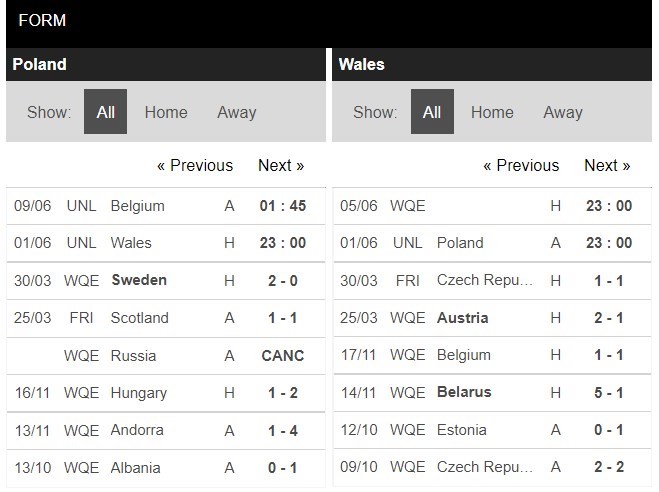Open the cancelled Russia match
The height and width of the screenshot is (492, 659).
(281, 355)
